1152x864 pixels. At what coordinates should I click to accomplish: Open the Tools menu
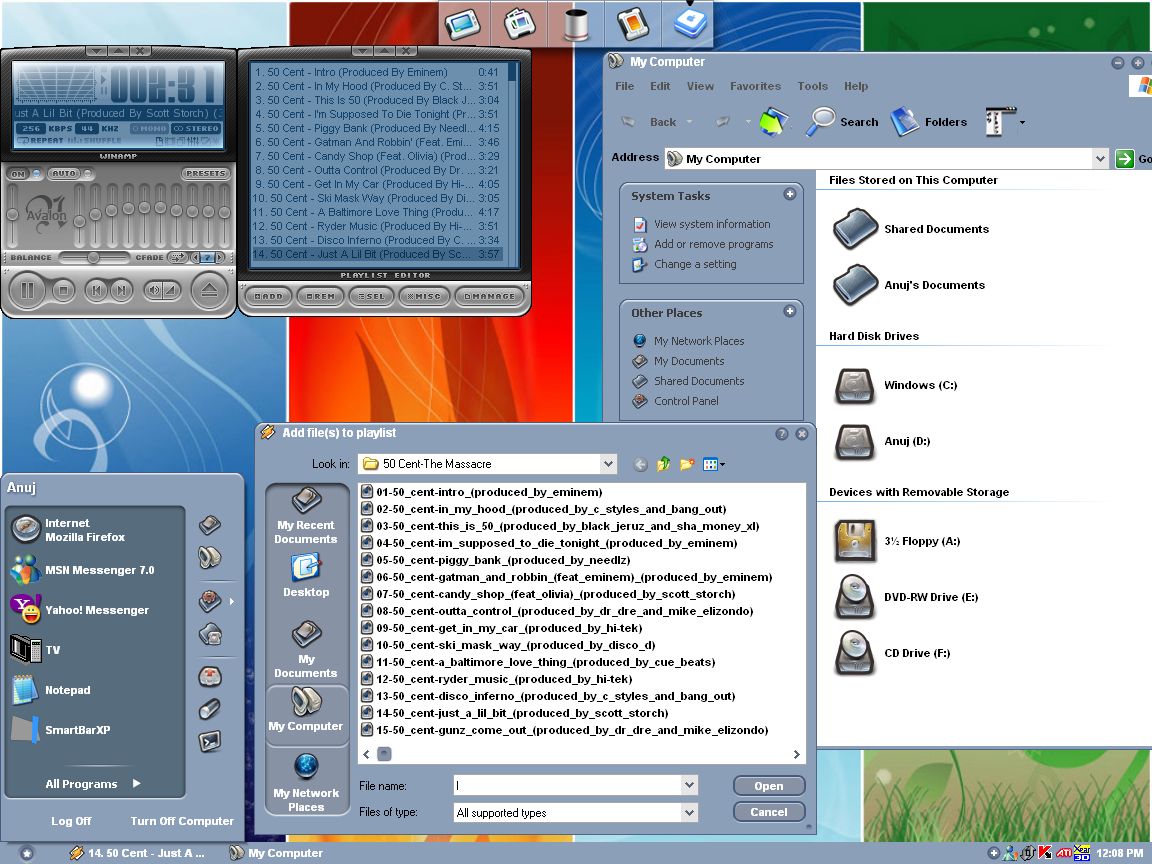[812, 86]
